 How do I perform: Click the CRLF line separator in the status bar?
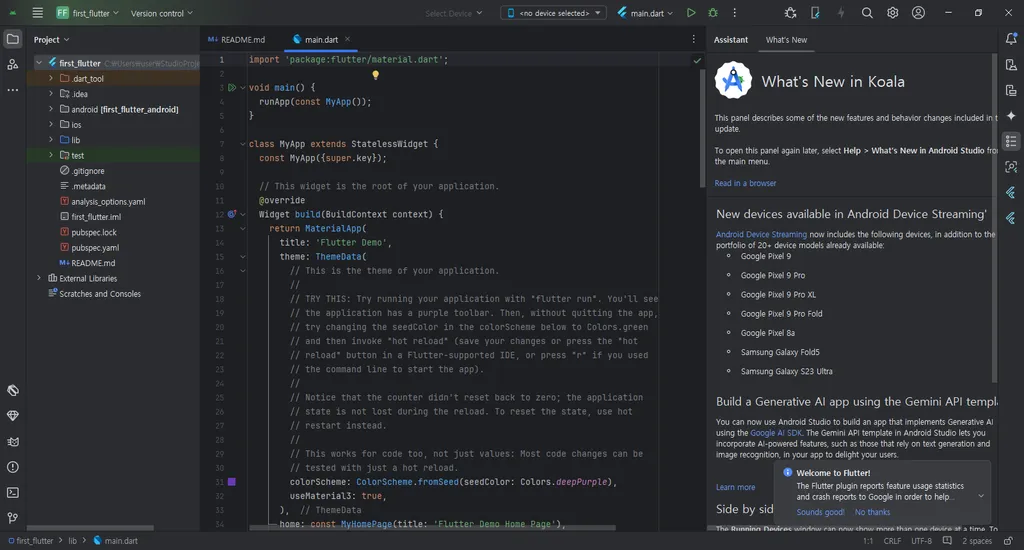click(x=892, y=541)
